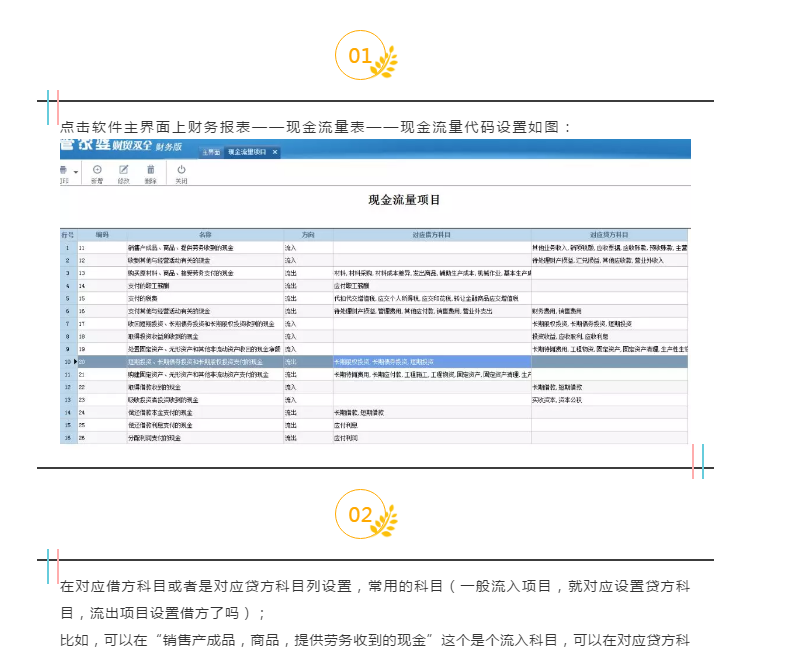Screen dimensions: 804x658
Task: Click the 对应贷方科目 column header
Action: pos(609,235)
